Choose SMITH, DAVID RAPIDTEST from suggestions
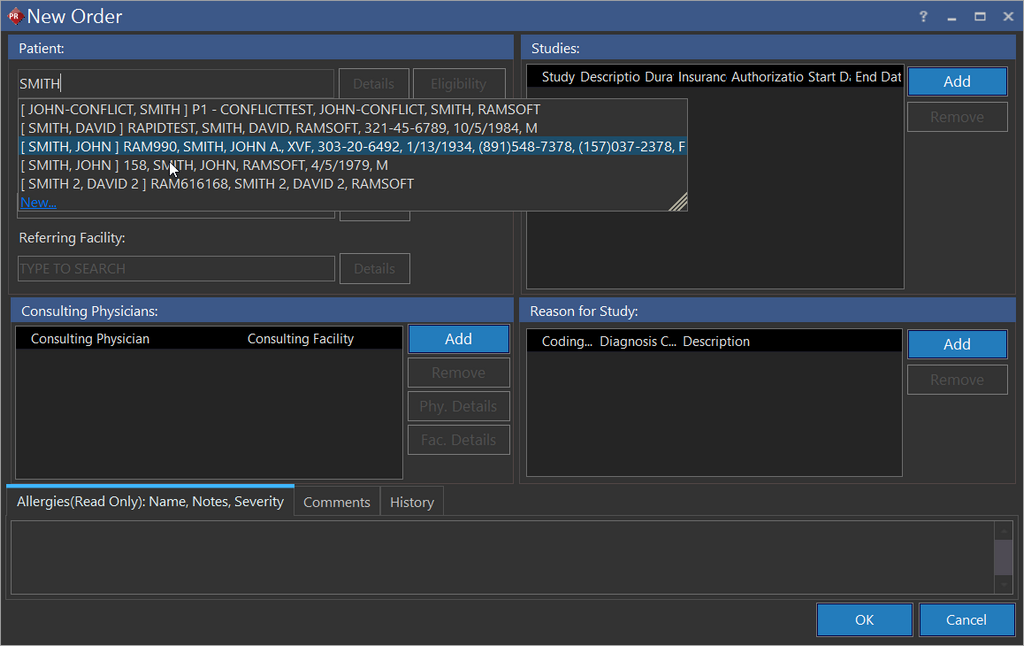Image resolution: width=1024 pixels, height=646 pixels. tap(279, 128)
